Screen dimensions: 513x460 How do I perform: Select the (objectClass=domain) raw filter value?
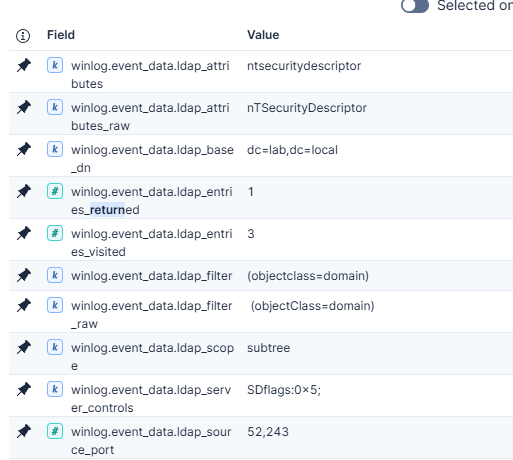pos(312,306)
